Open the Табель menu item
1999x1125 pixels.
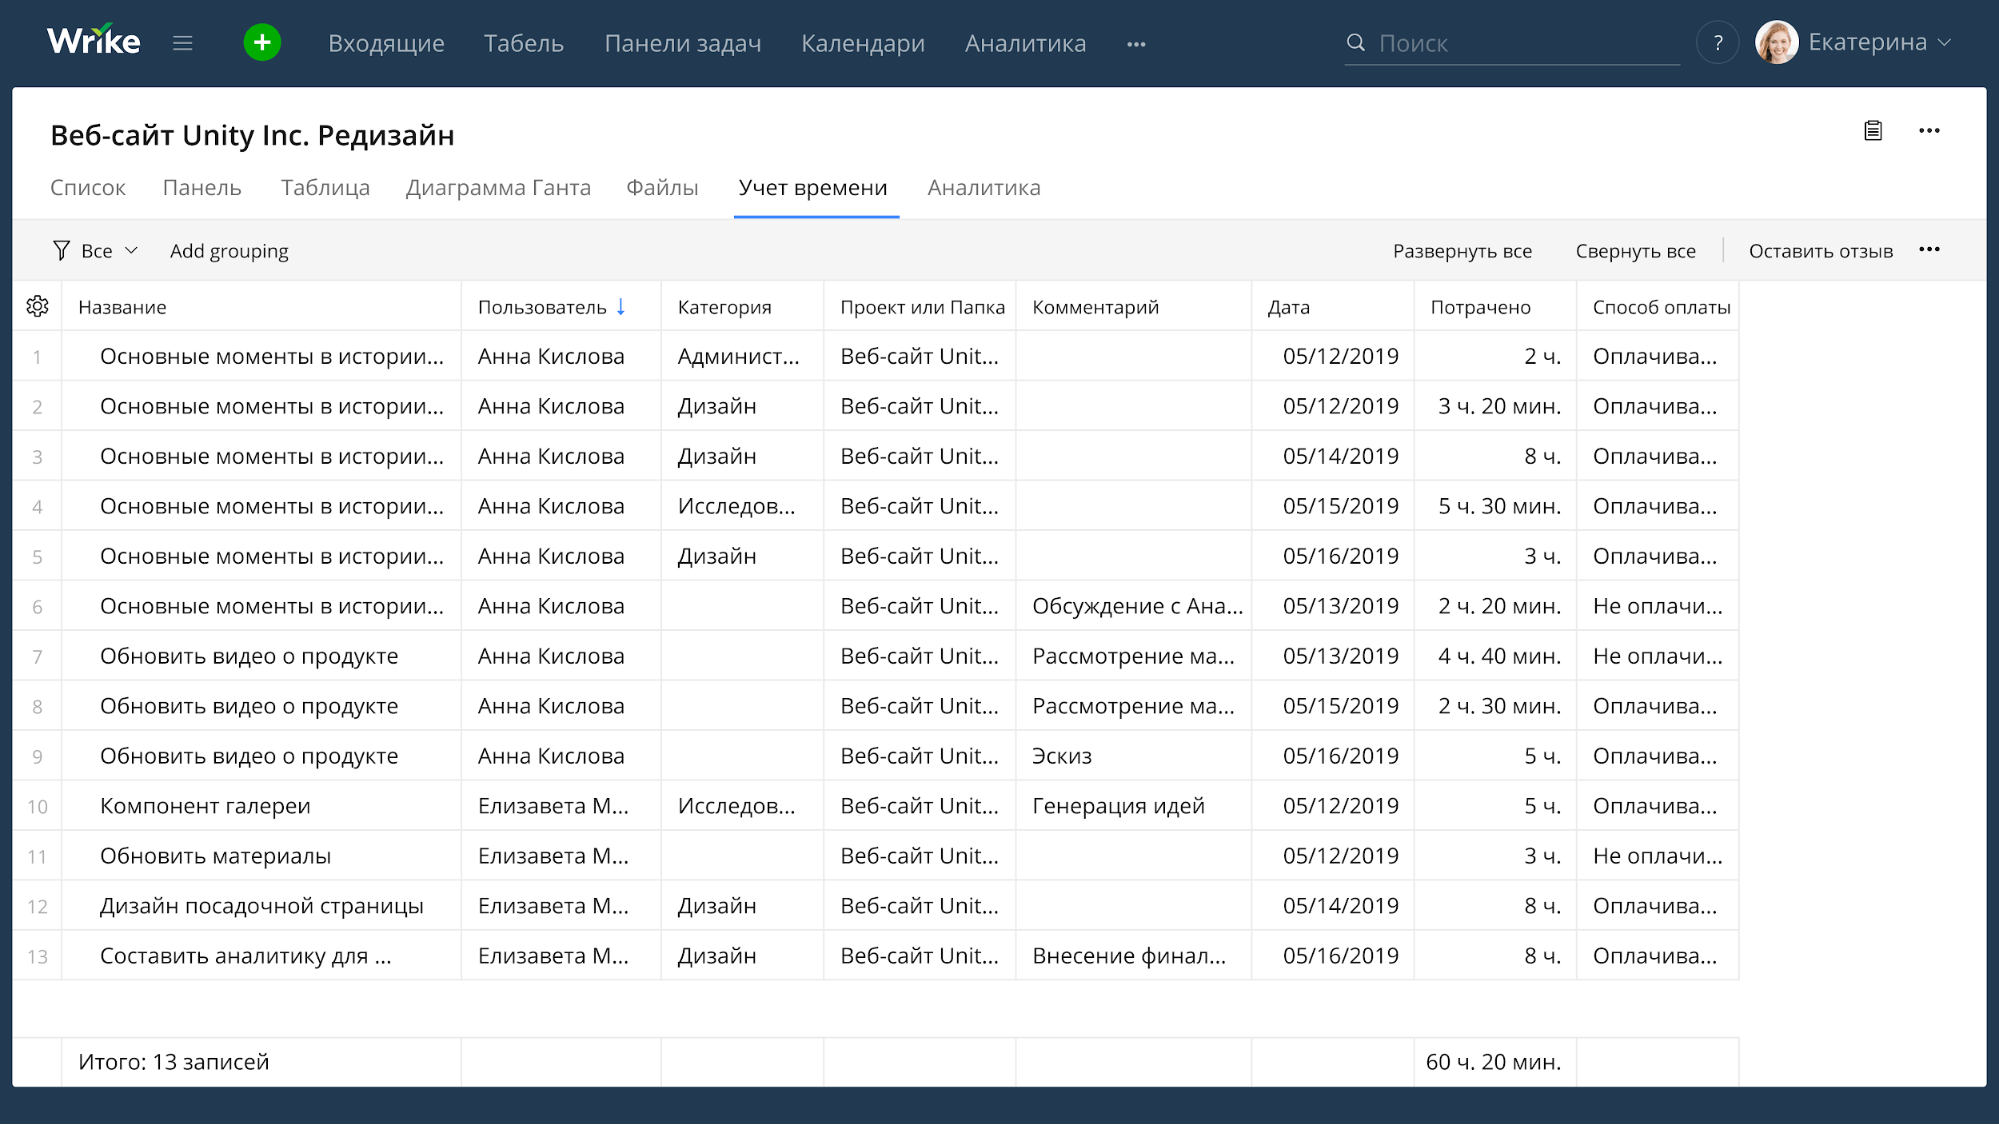click(x=524, y=43)
